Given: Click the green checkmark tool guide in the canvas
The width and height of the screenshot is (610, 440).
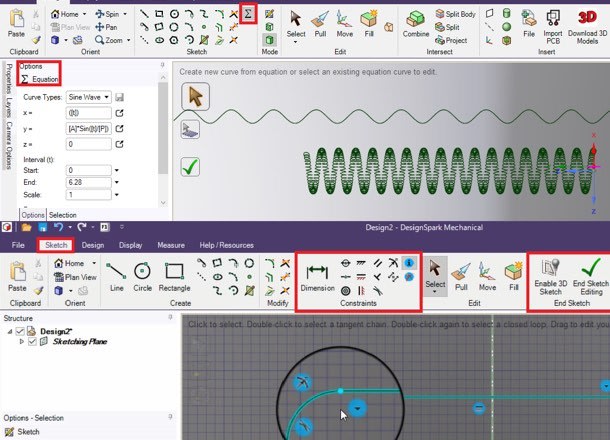Looking at the screenshot, I should click(x=190, y=167).
